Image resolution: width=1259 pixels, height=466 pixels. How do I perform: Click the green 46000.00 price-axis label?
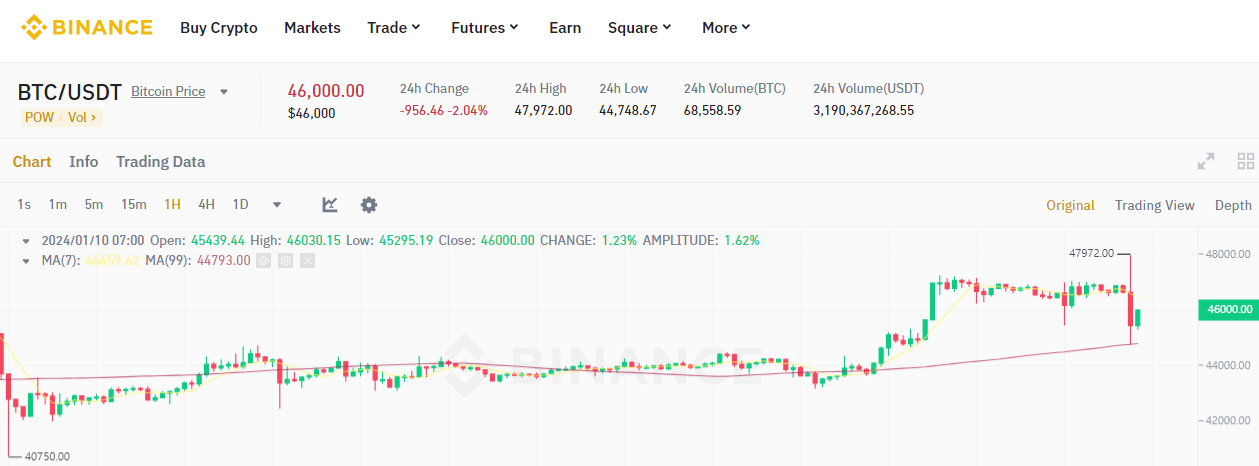(x=1229, y=310)
